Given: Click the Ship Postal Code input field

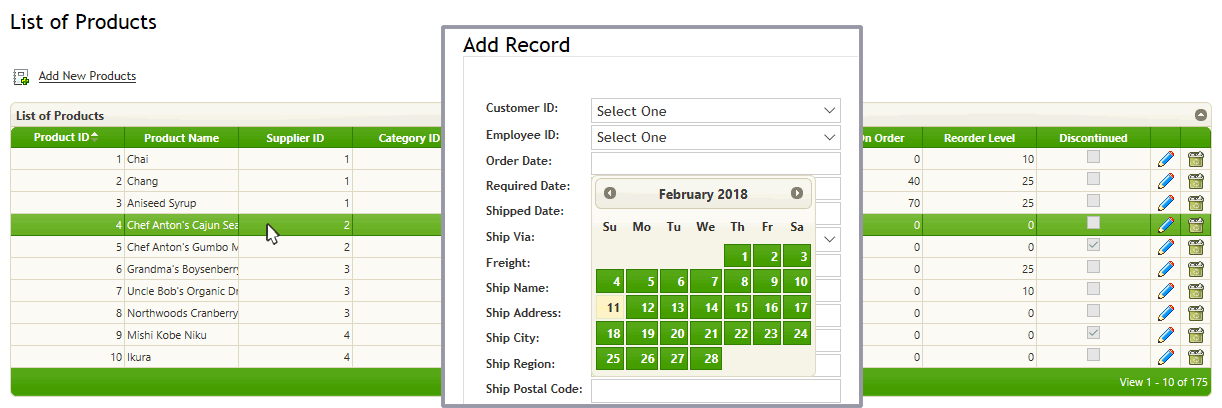Looking at the screenshot, I should (715, 390).
